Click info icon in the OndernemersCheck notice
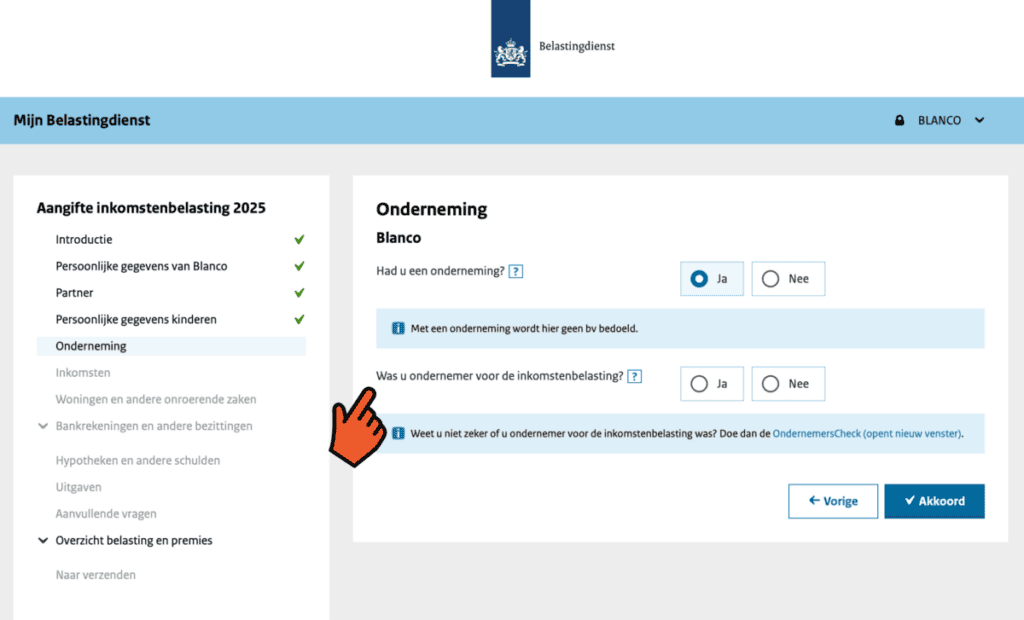Viewport: 1024px width, 620px height. coord(398,434)
